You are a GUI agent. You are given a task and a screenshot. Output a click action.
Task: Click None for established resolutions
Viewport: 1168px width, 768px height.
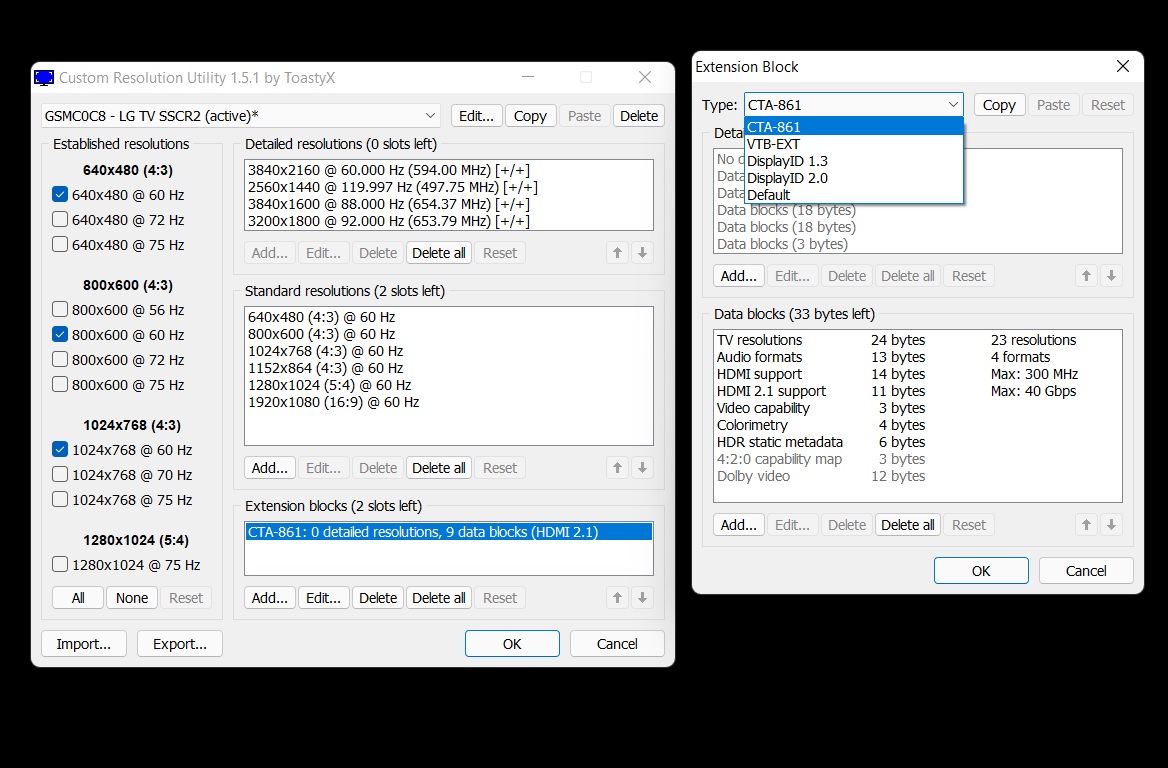[132, 597]
